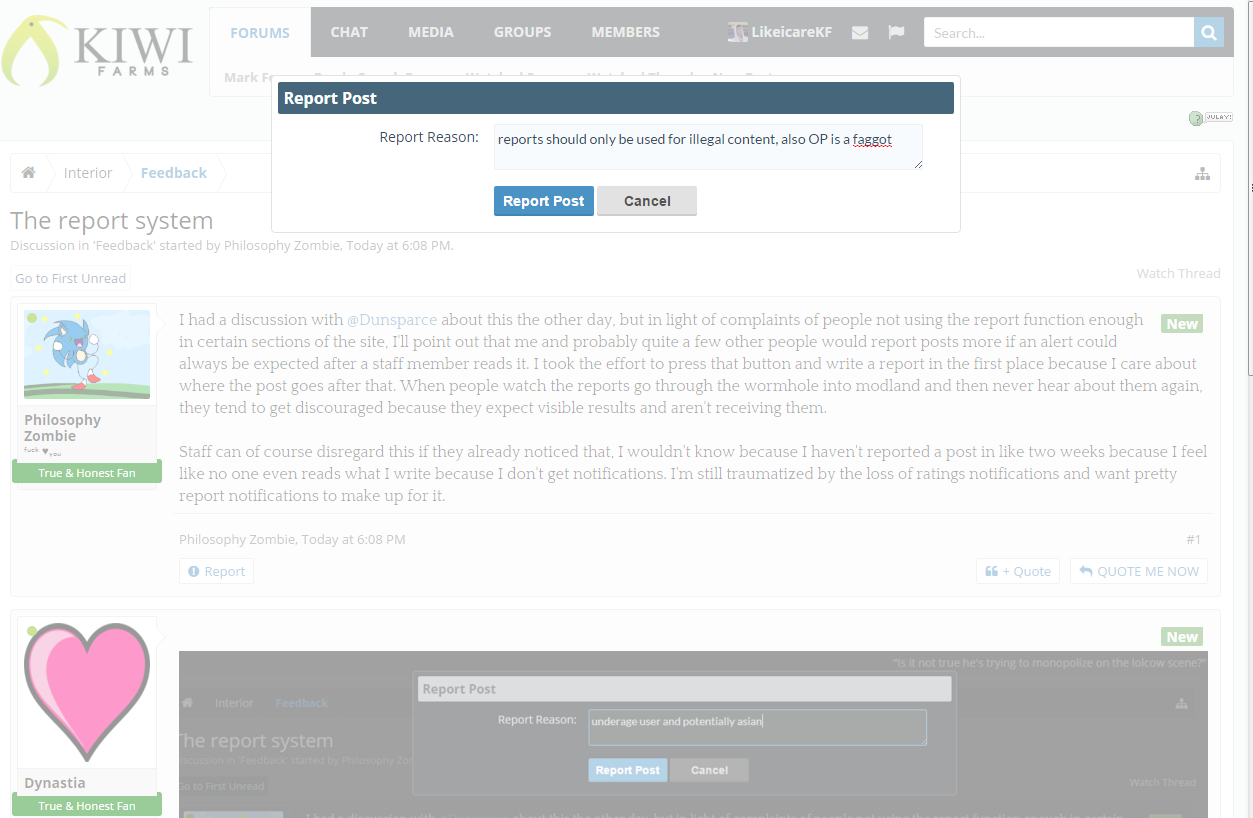
Task: Click the + Quote button
Action: (x=1018, y=571)
